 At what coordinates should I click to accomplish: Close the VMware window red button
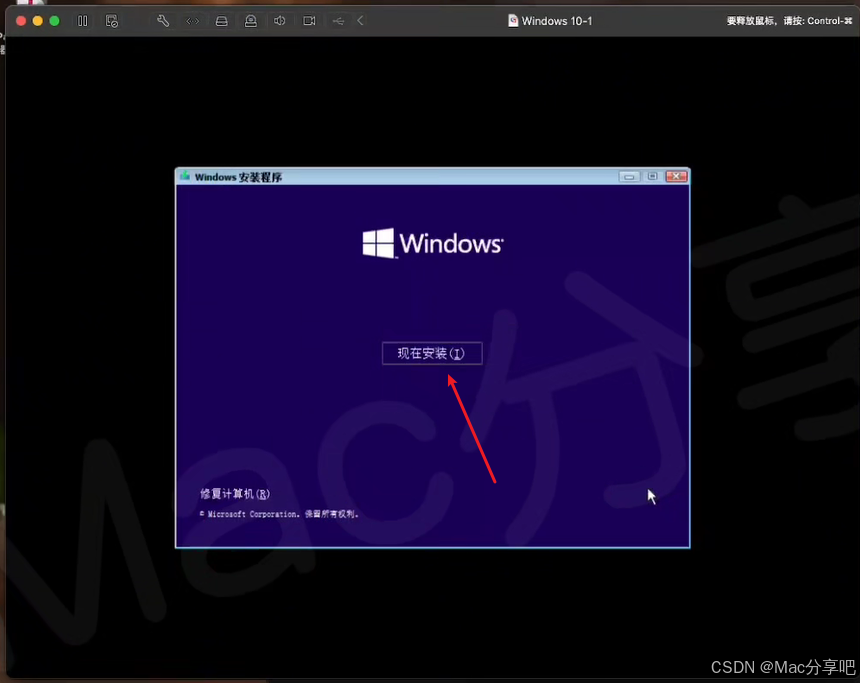(x=21, y=21)
